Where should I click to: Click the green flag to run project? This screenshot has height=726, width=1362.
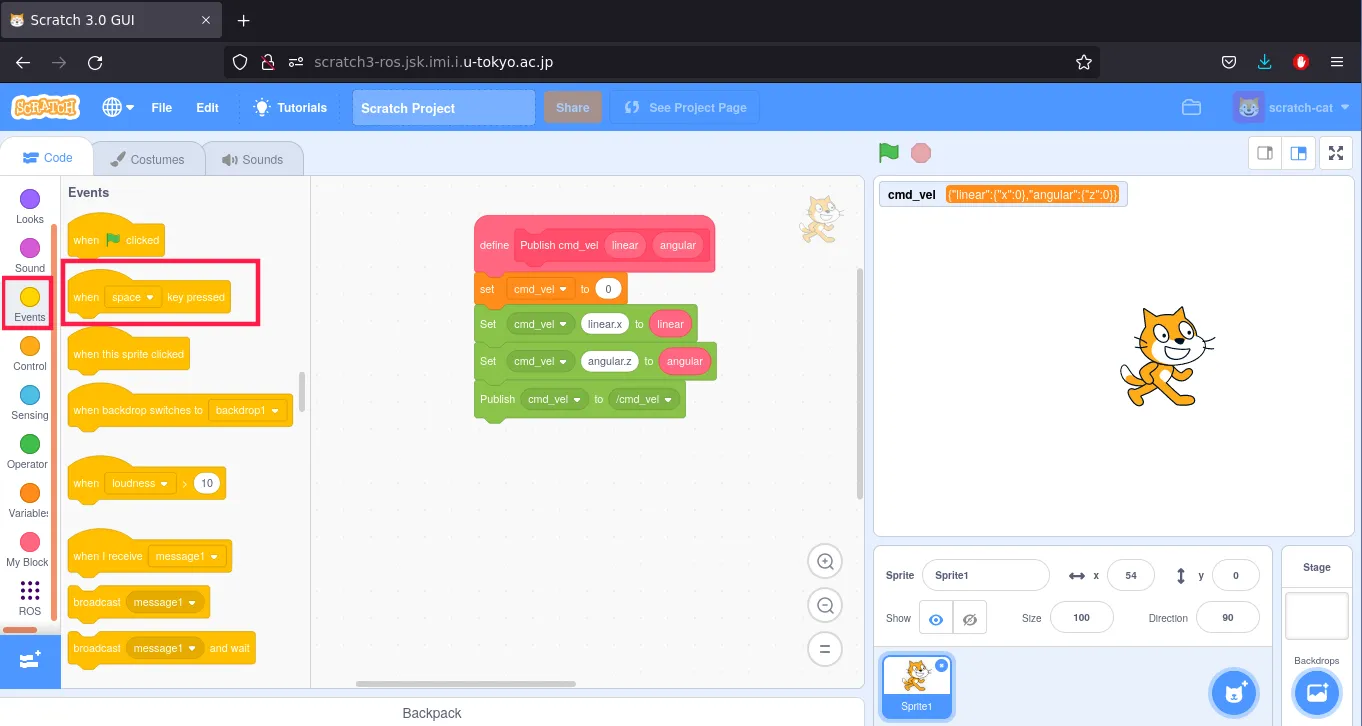point(888,153)
